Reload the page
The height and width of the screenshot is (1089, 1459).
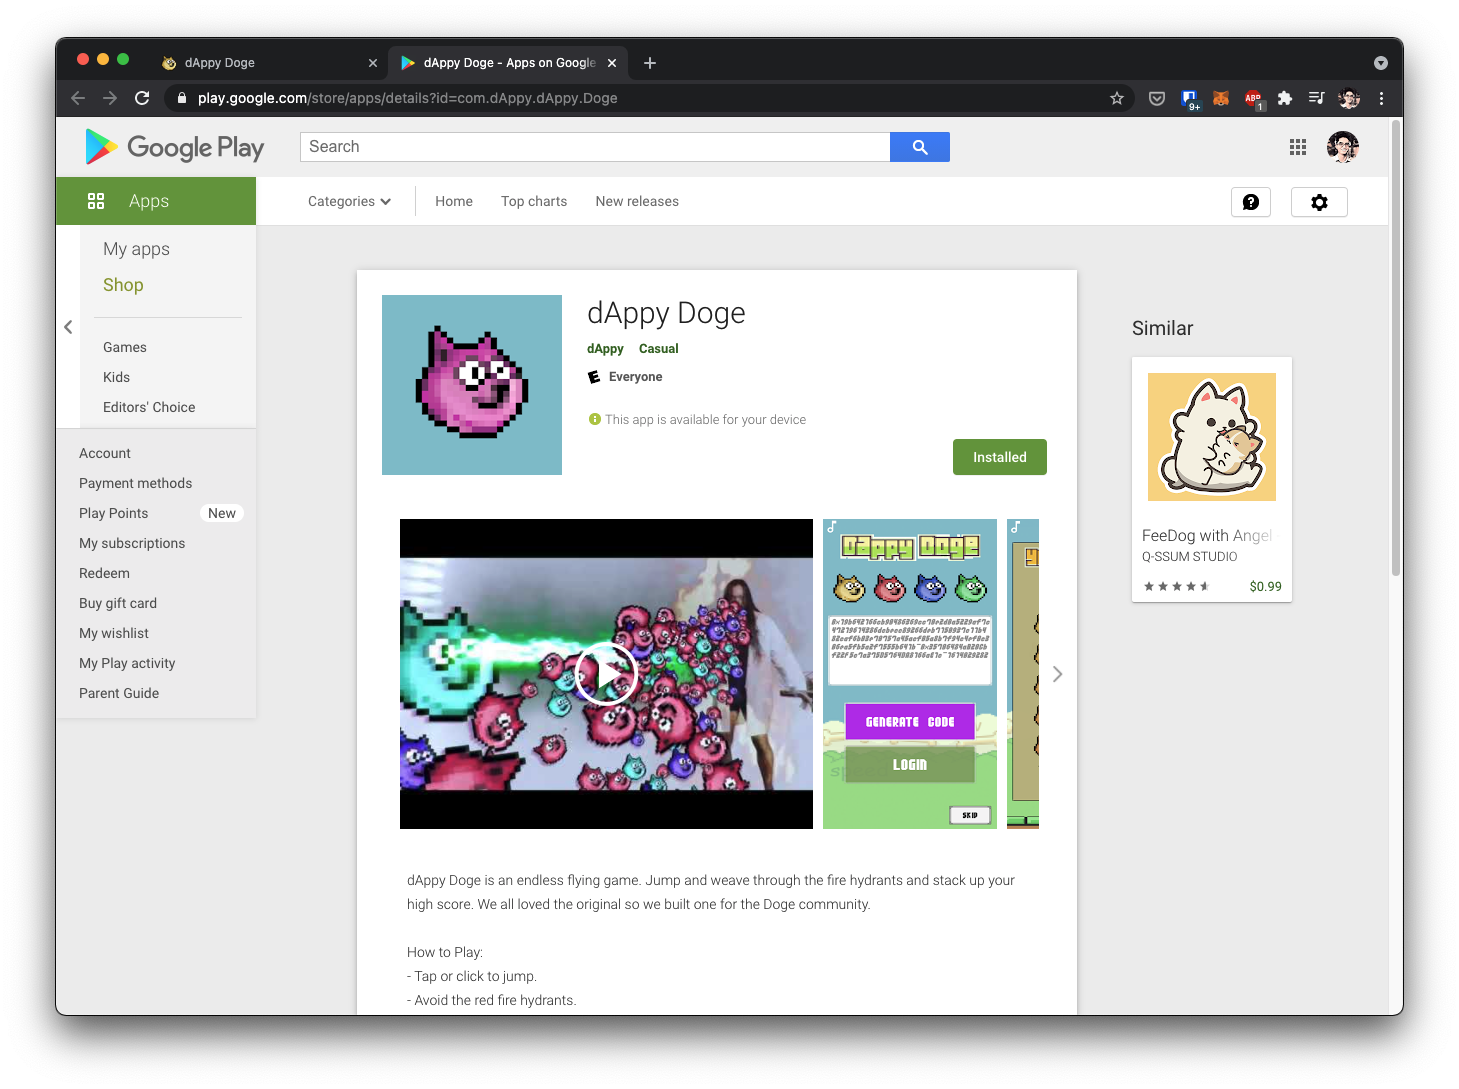(x=142, y=98)
